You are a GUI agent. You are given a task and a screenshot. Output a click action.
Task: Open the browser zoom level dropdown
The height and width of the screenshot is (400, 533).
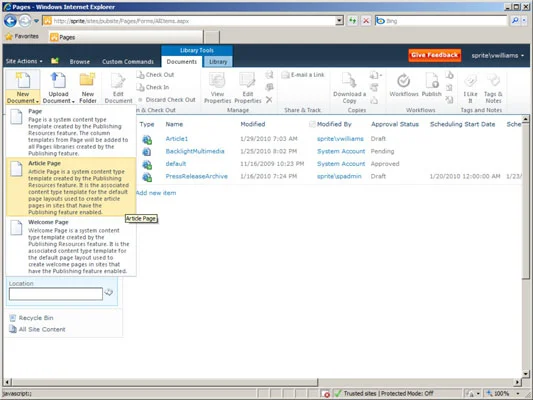pos(518,394)
